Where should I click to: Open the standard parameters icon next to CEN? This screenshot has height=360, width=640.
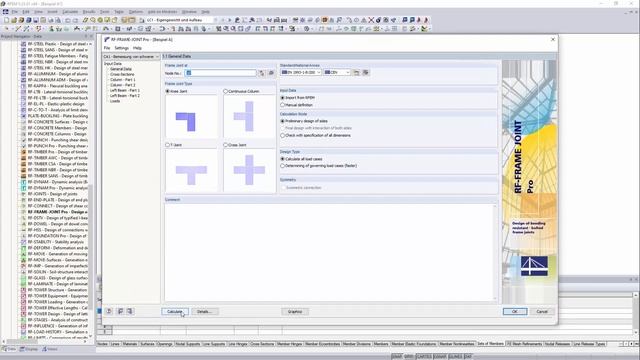click(x=356, y=72)
